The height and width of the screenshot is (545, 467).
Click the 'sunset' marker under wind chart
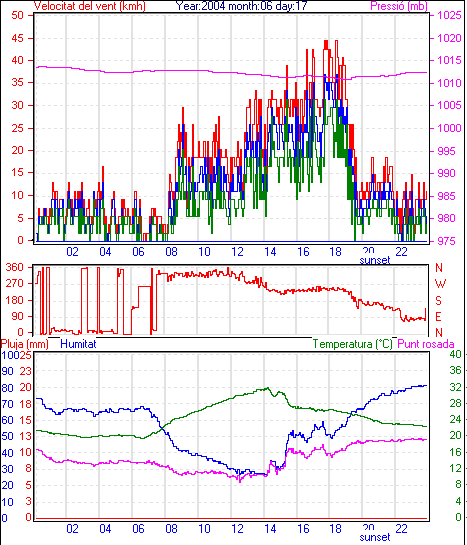pos(375,260)
